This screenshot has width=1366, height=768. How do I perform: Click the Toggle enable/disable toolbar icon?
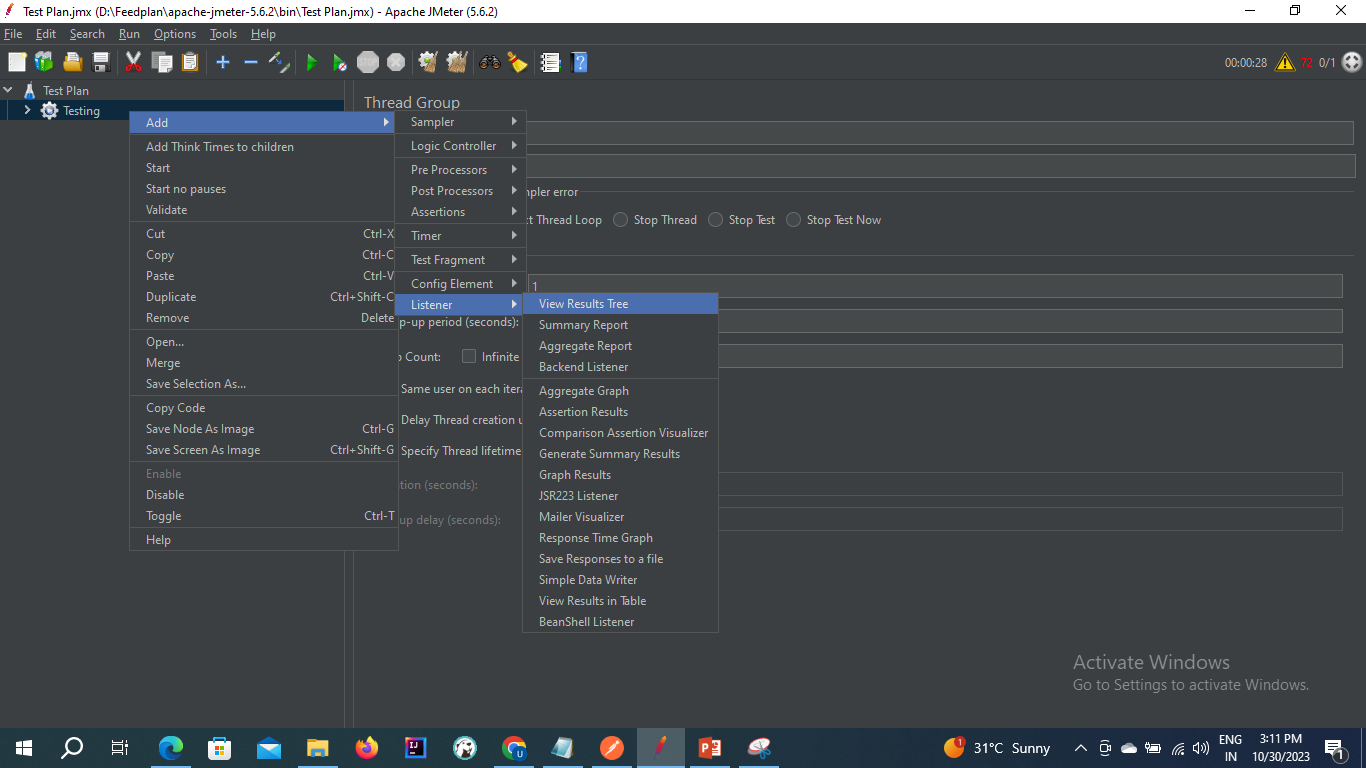coord(280,62)
